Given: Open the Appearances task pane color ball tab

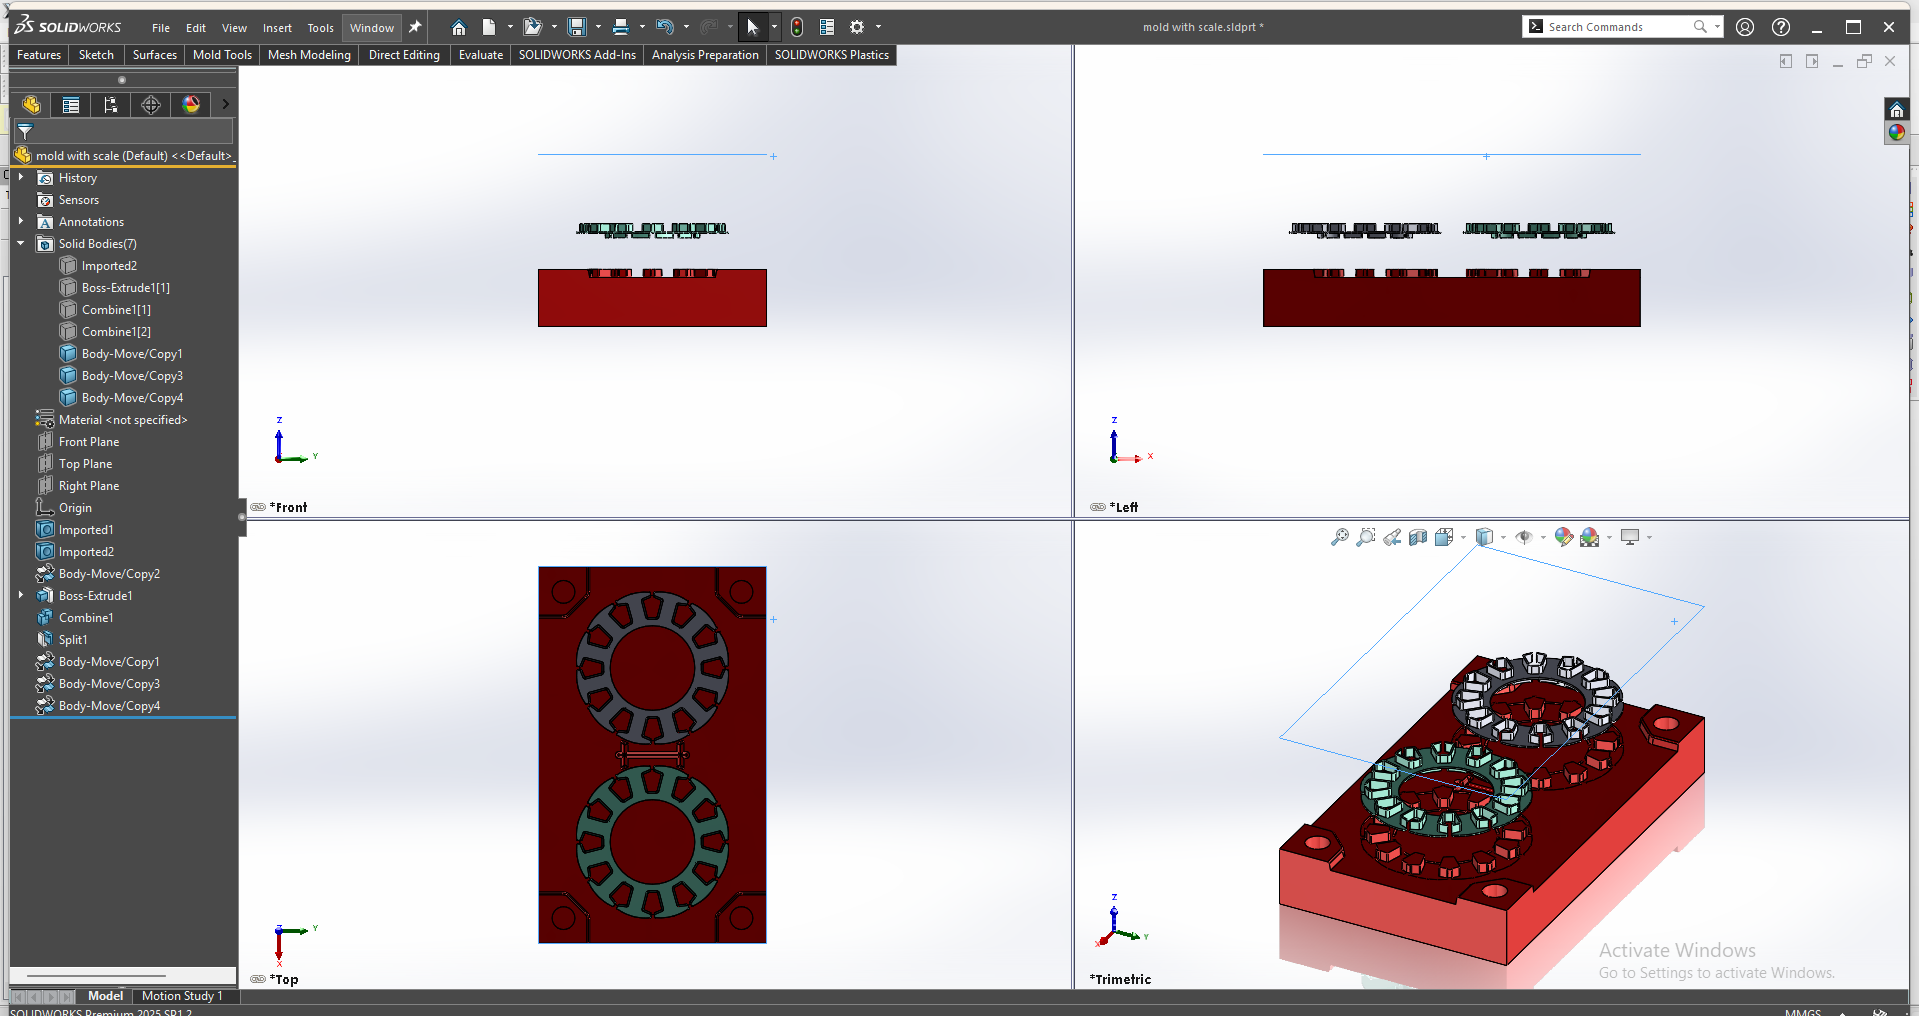Looking at the screenshot, I should tap(1896, 132).
